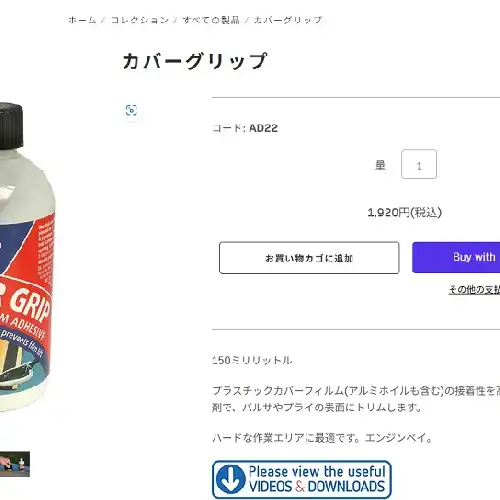Click the image zoom magnifier icon
Image resolution: width=500 pixels, height=500 pixels.
pos(131,110)
